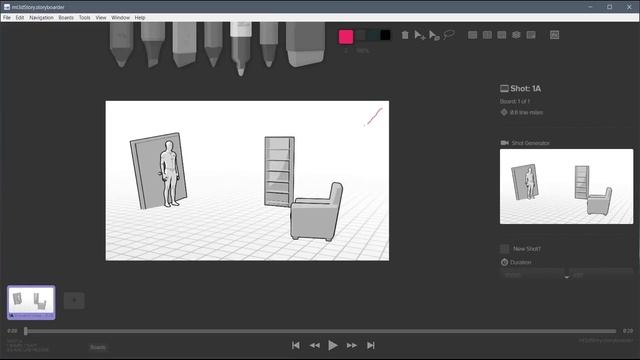Jump to last board playback button
640x360 pixels.
tap(371, 345)
